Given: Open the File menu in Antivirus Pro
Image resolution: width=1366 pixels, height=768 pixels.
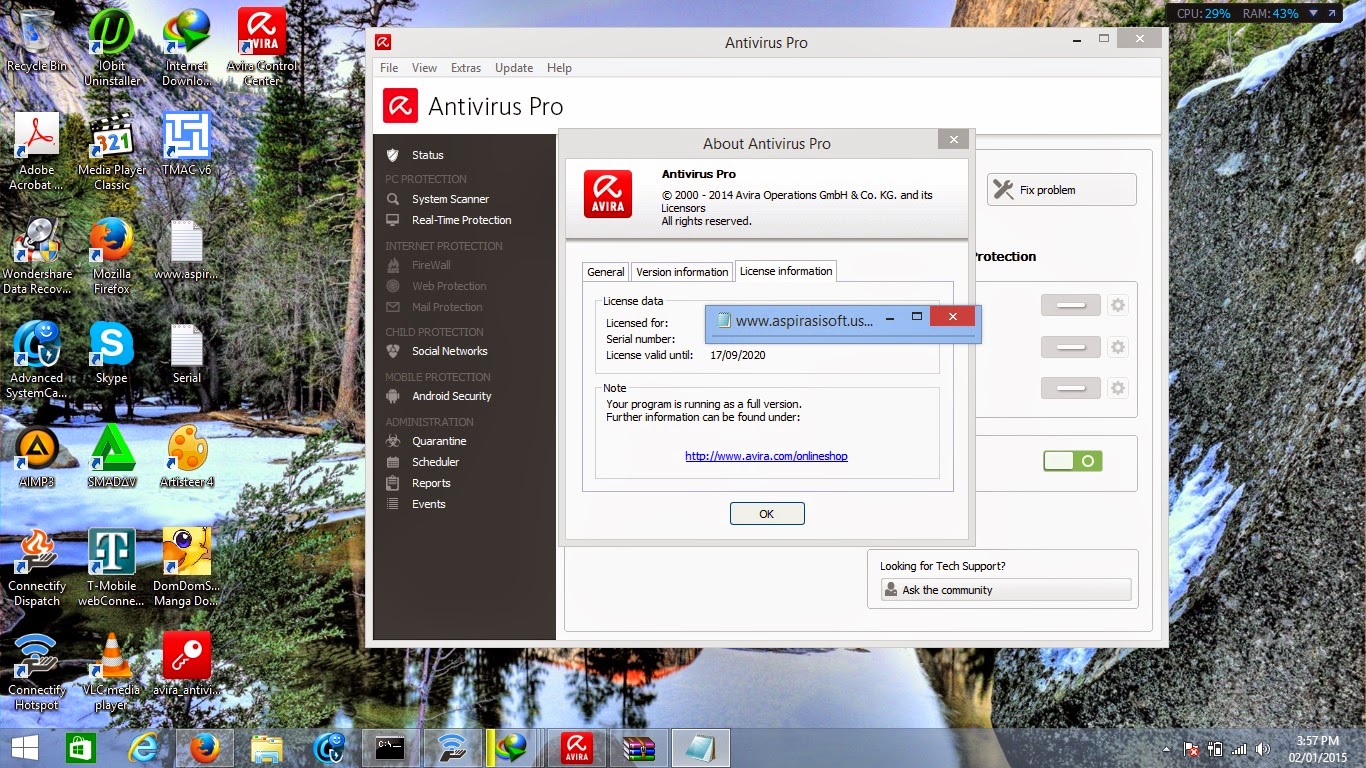Looking at the screenshot, I should tap(389, 68).
